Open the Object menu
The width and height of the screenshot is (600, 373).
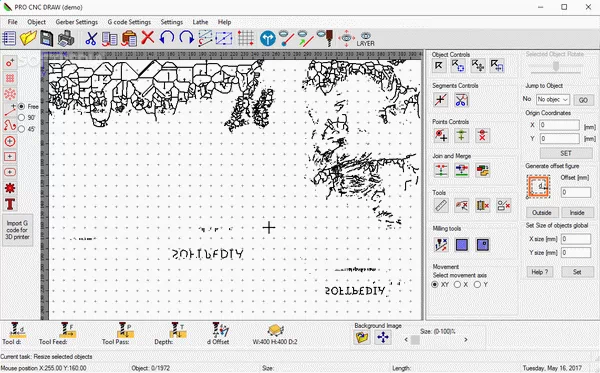[x=36, y=22]
